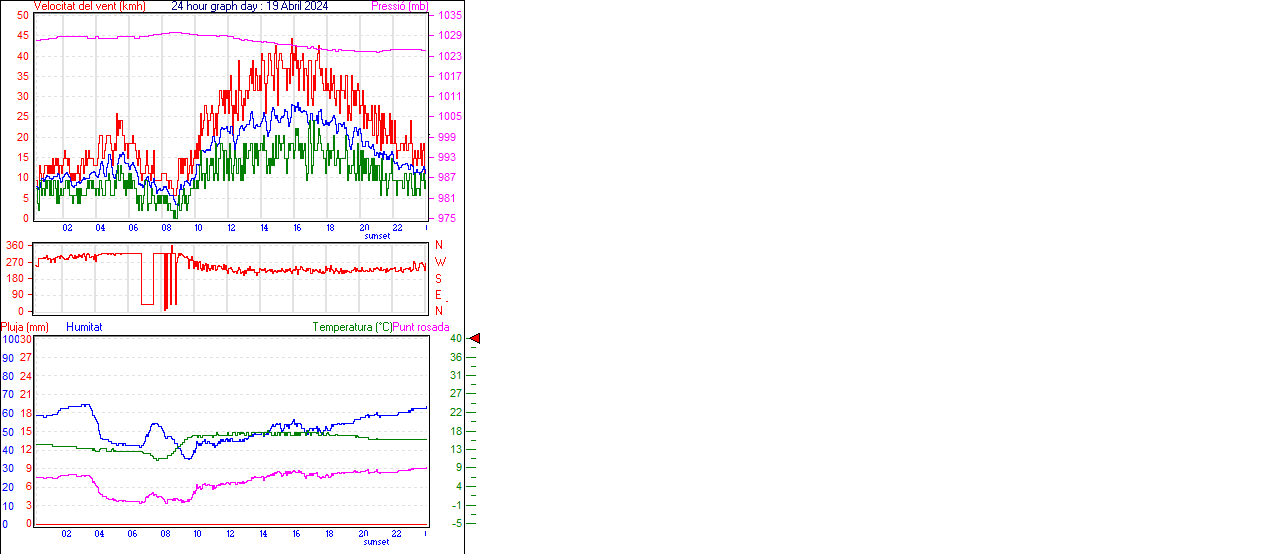Click the 'Punt rosada' legend label
1280x554 pixels.
coord(421,327)
